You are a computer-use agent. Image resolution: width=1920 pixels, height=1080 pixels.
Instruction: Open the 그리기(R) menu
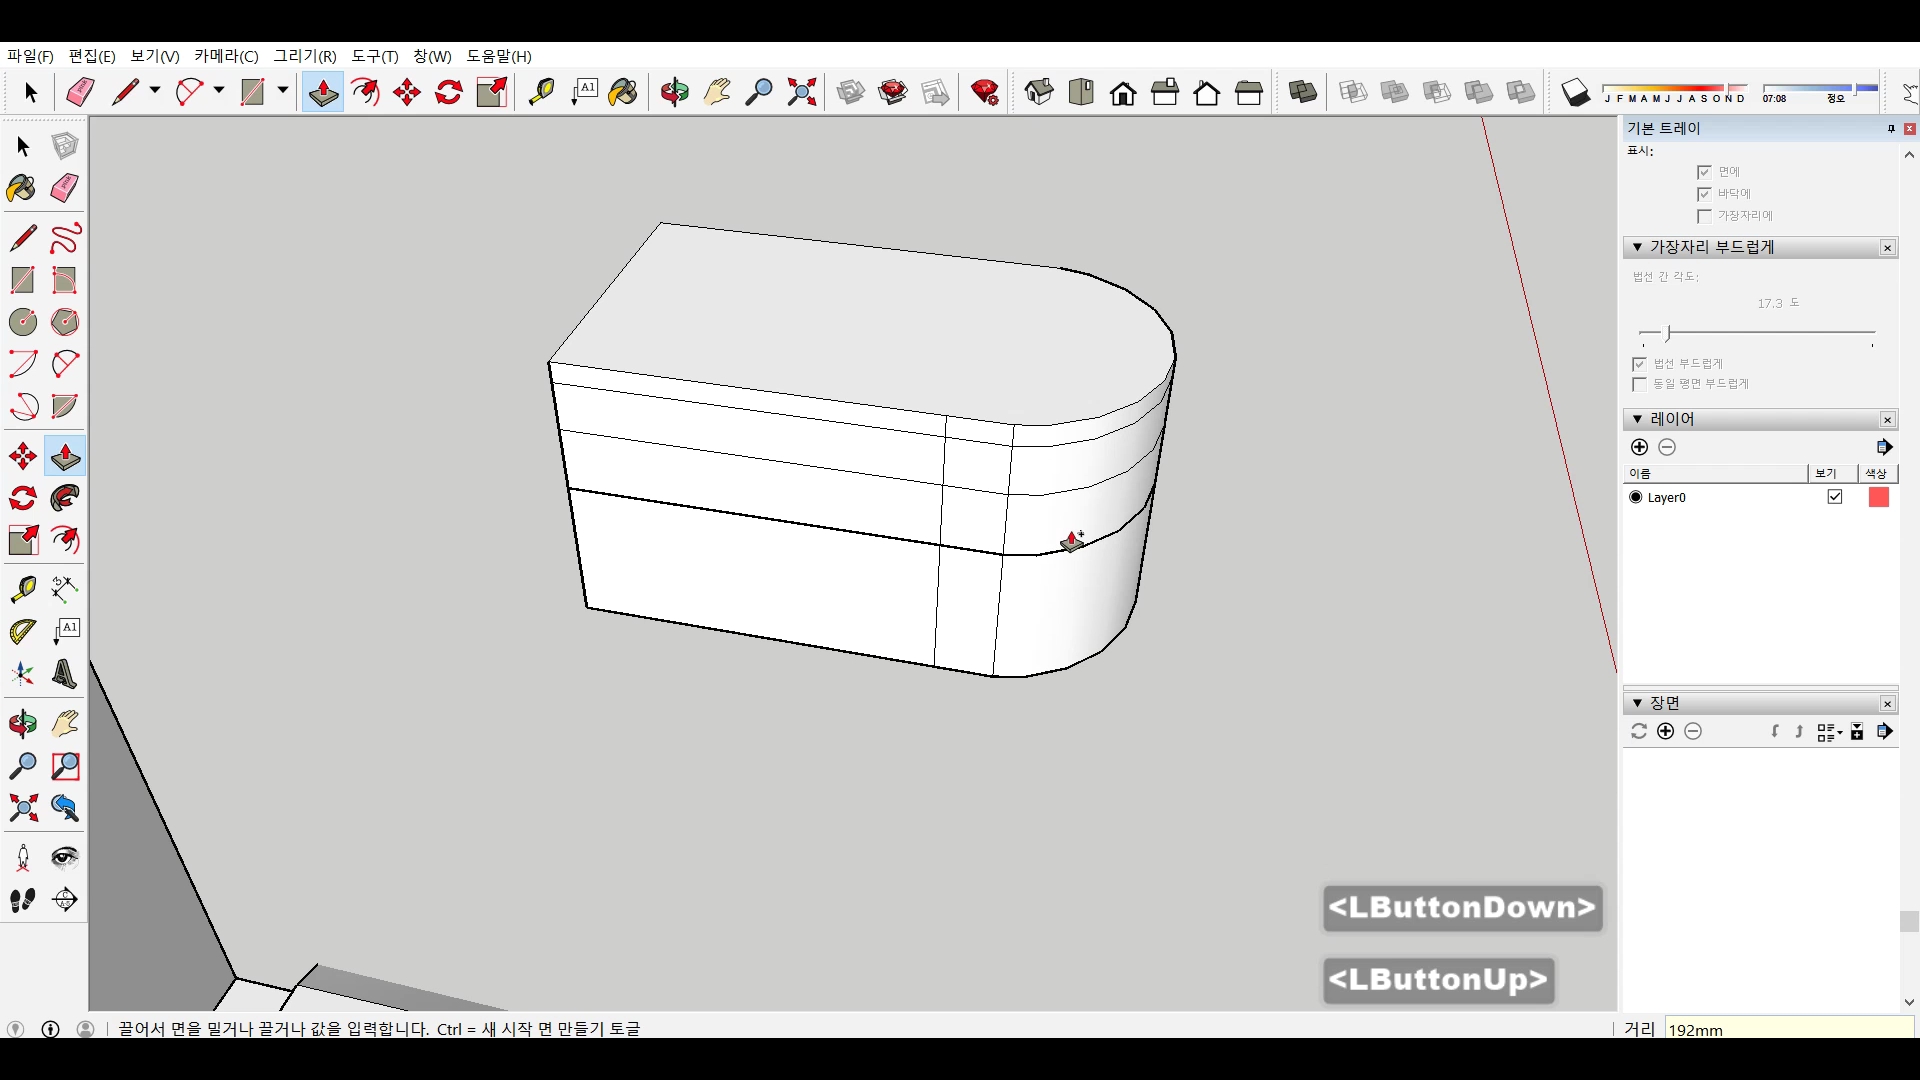[x=305, y=56]
